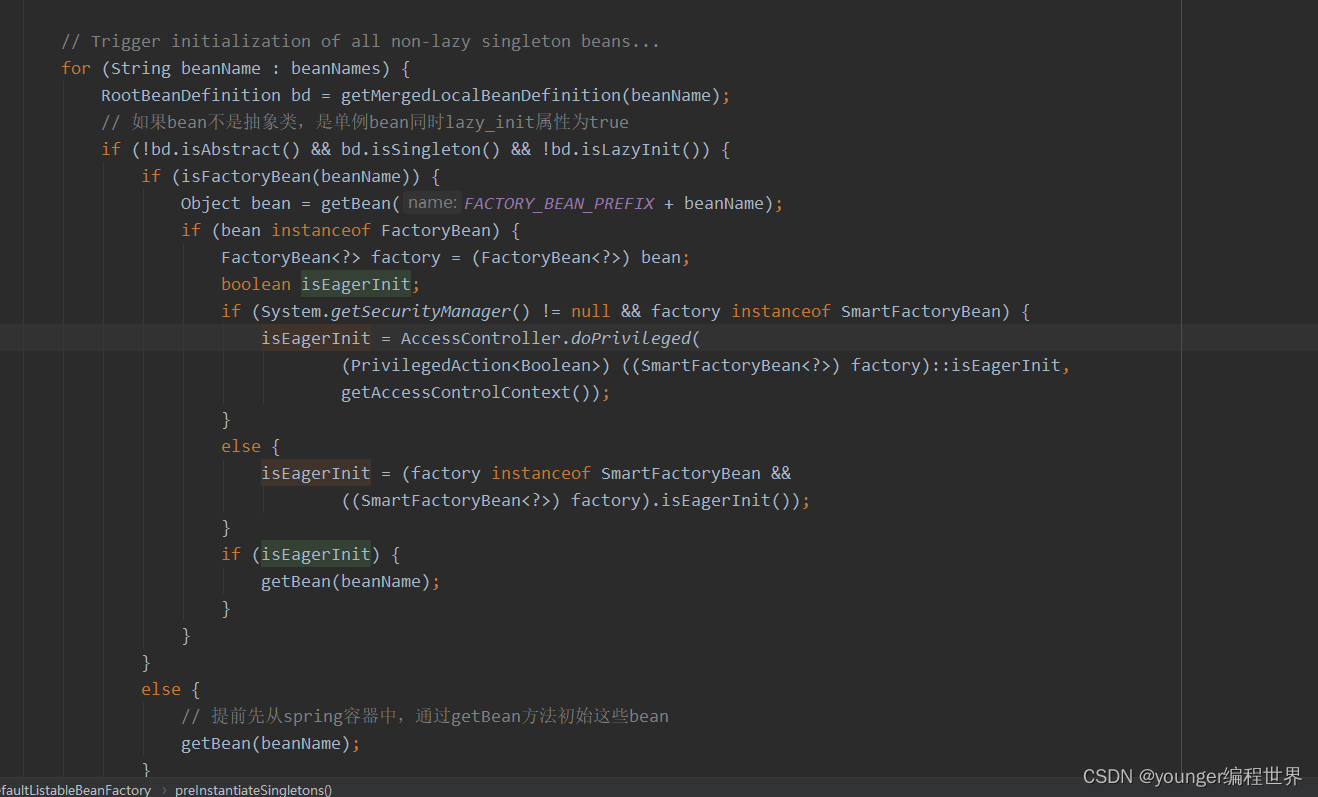Click the 'FACTORY_BEAN_PREFIX' constant

point(559,203)
